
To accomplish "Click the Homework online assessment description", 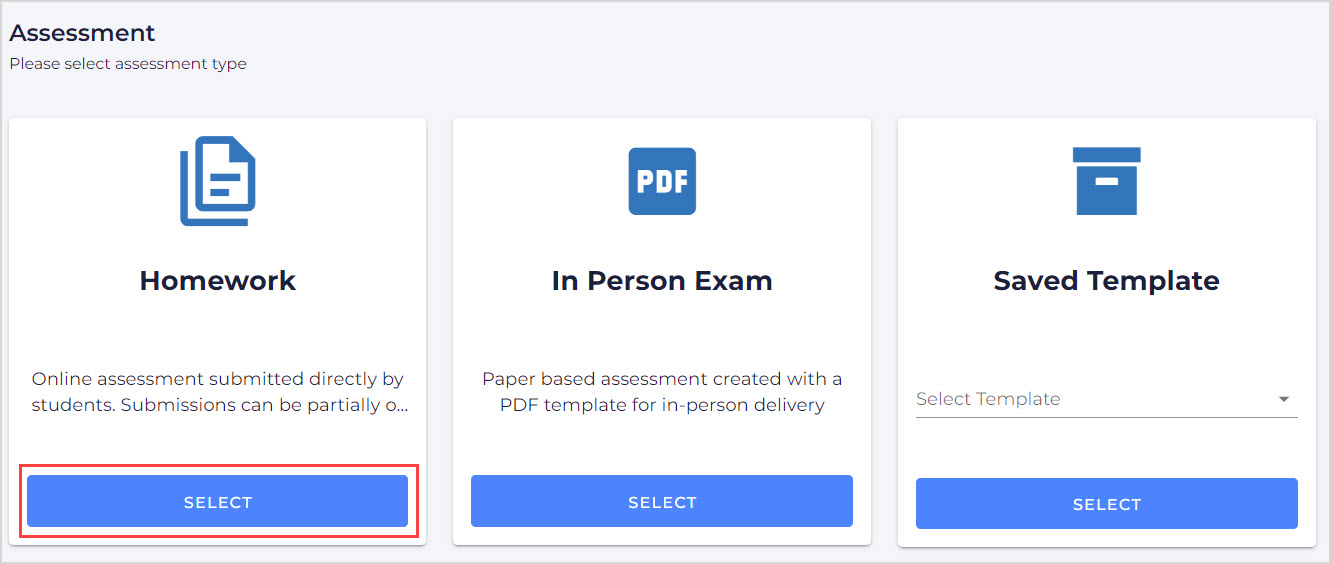I will point(218,392).
